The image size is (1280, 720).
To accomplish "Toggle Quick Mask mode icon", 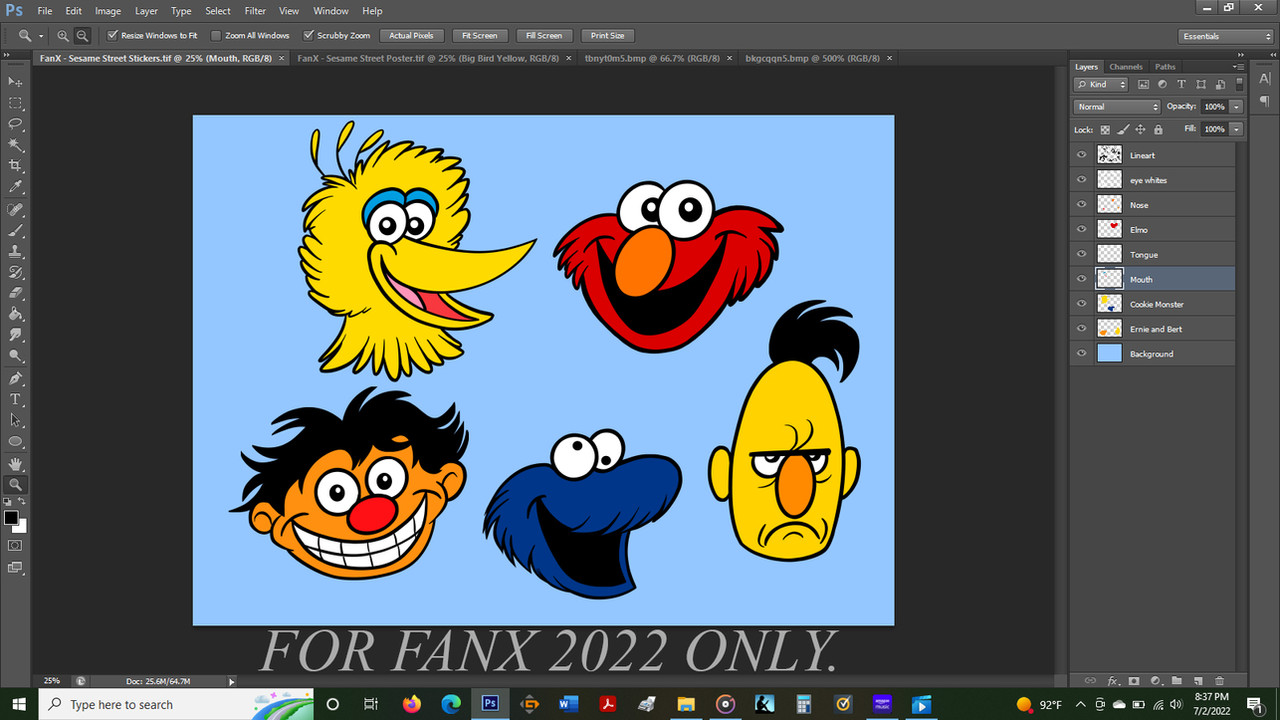I will pos(15,546).
